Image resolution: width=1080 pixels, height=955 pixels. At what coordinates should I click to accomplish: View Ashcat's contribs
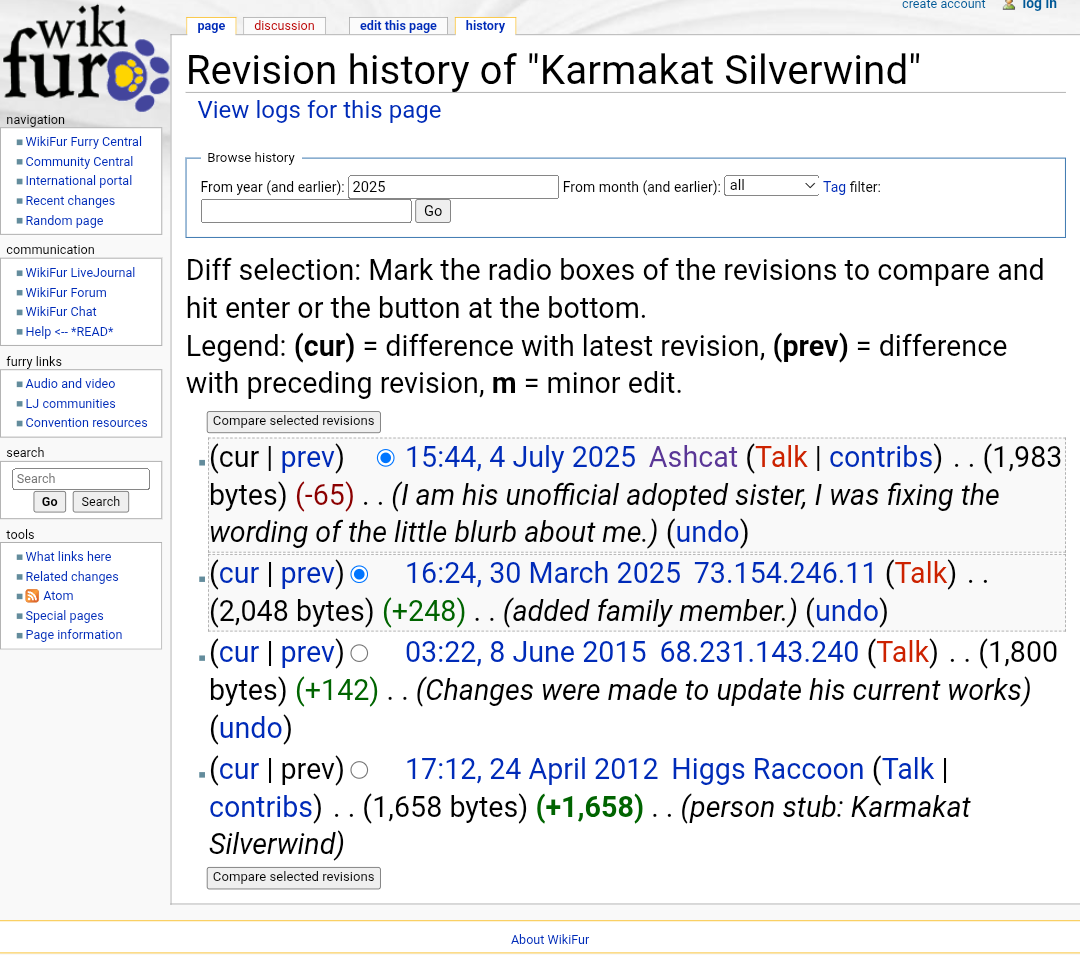pos(881,458)
